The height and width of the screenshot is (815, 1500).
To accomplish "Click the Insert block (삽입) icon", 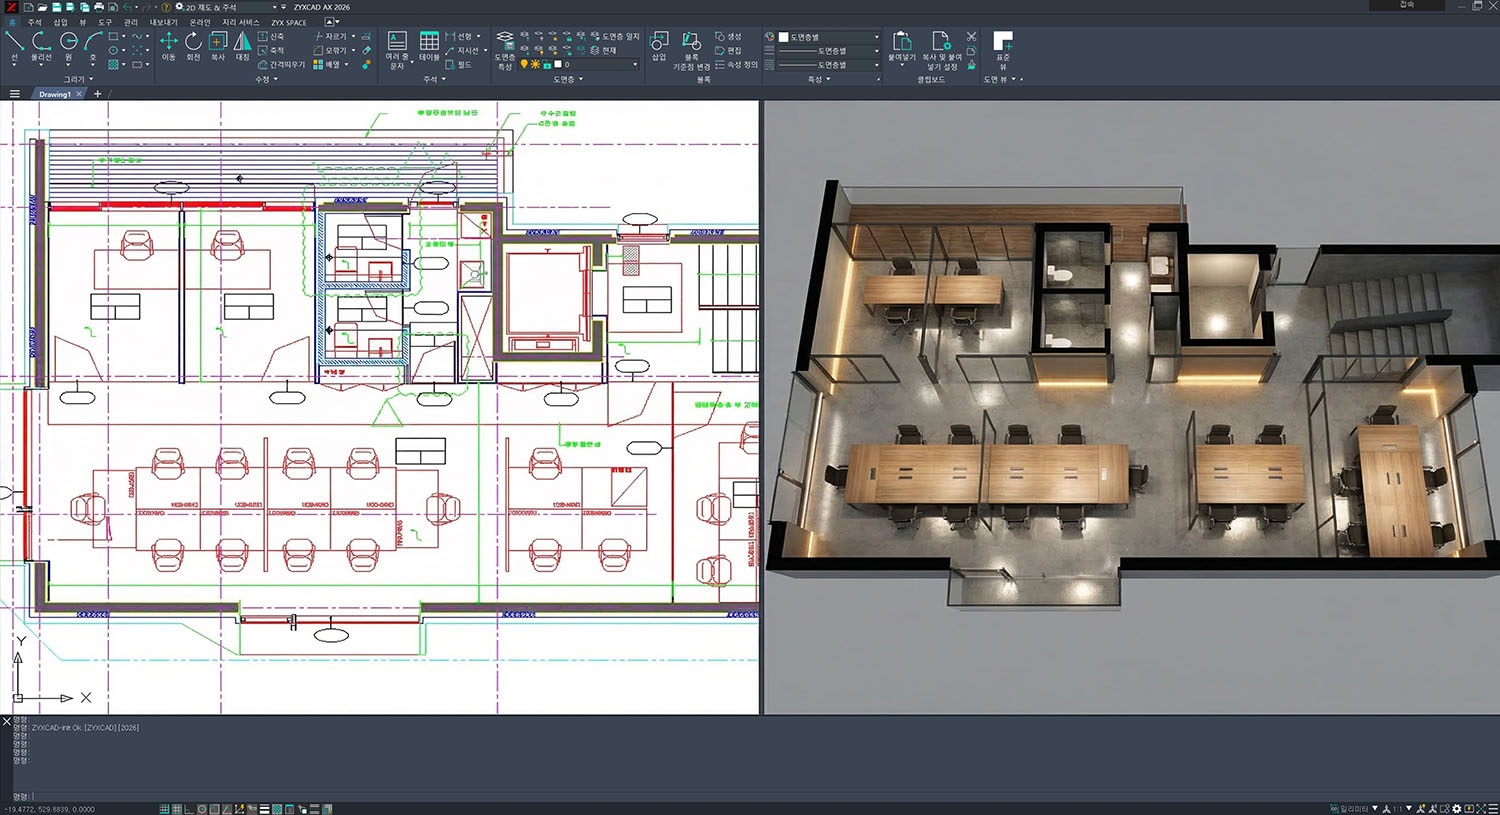I will [659, 42].
